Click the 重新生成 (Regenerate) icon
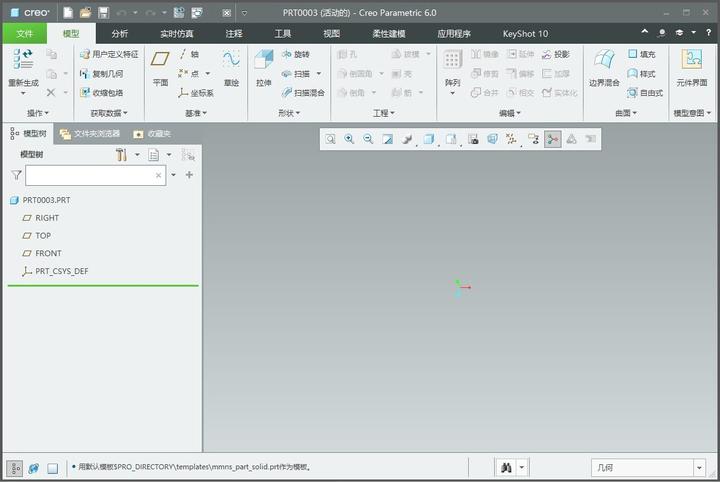The image size is (720, 482). tap(23, 60)
